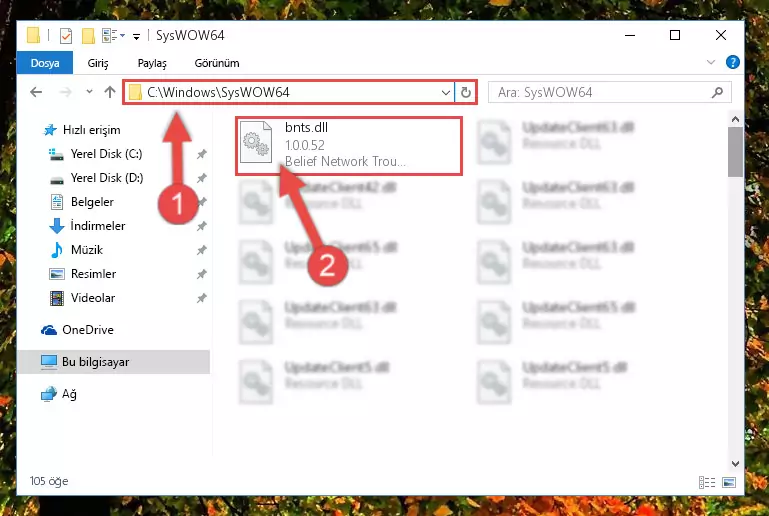This screenshot has width=769, height=516.
Task: Click the search magnifier icon
Action: pyautogui.click(x=717, y=92)
